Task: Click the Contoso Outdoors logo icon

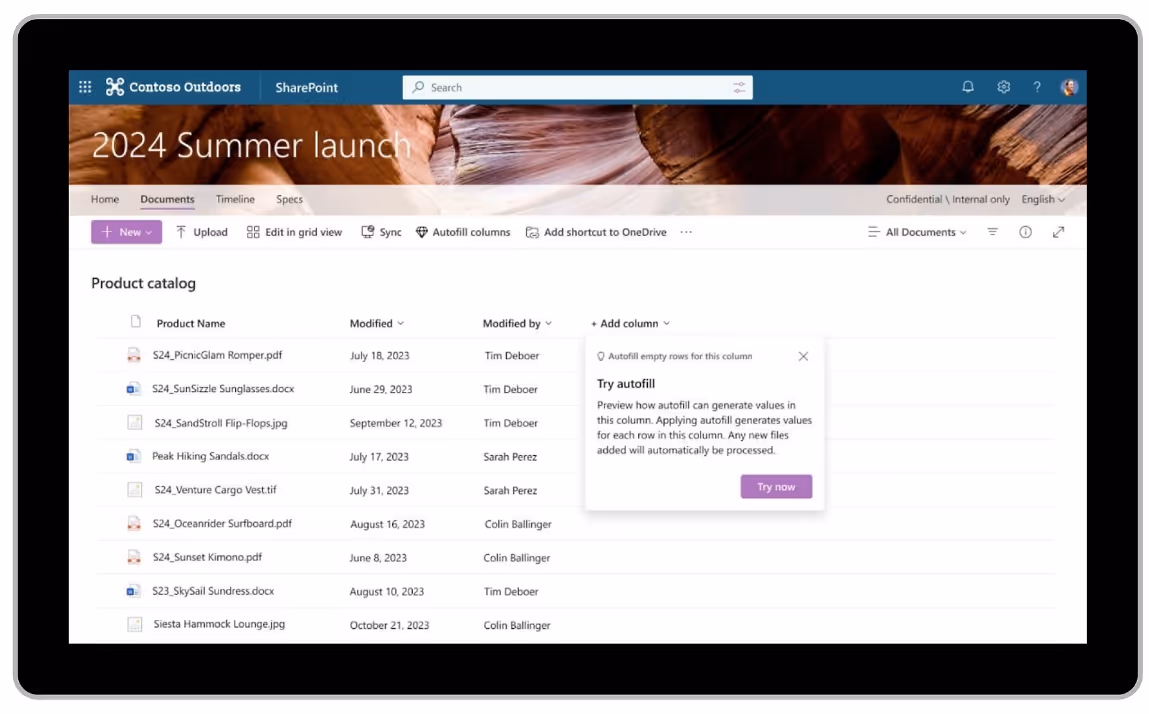Action: tap(114, 87)
